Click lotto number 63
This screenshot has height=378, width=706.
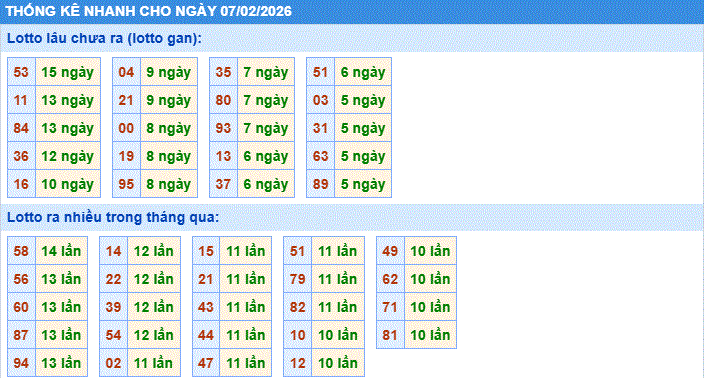point(320,156)
